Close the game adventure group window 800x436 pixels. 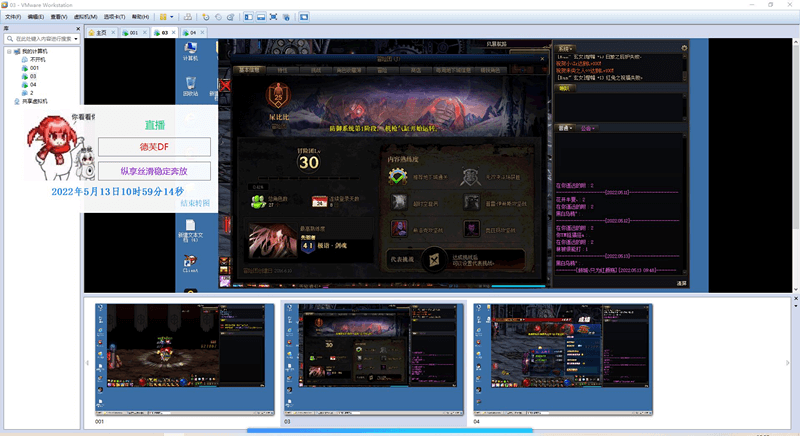(x=542, y=59)
